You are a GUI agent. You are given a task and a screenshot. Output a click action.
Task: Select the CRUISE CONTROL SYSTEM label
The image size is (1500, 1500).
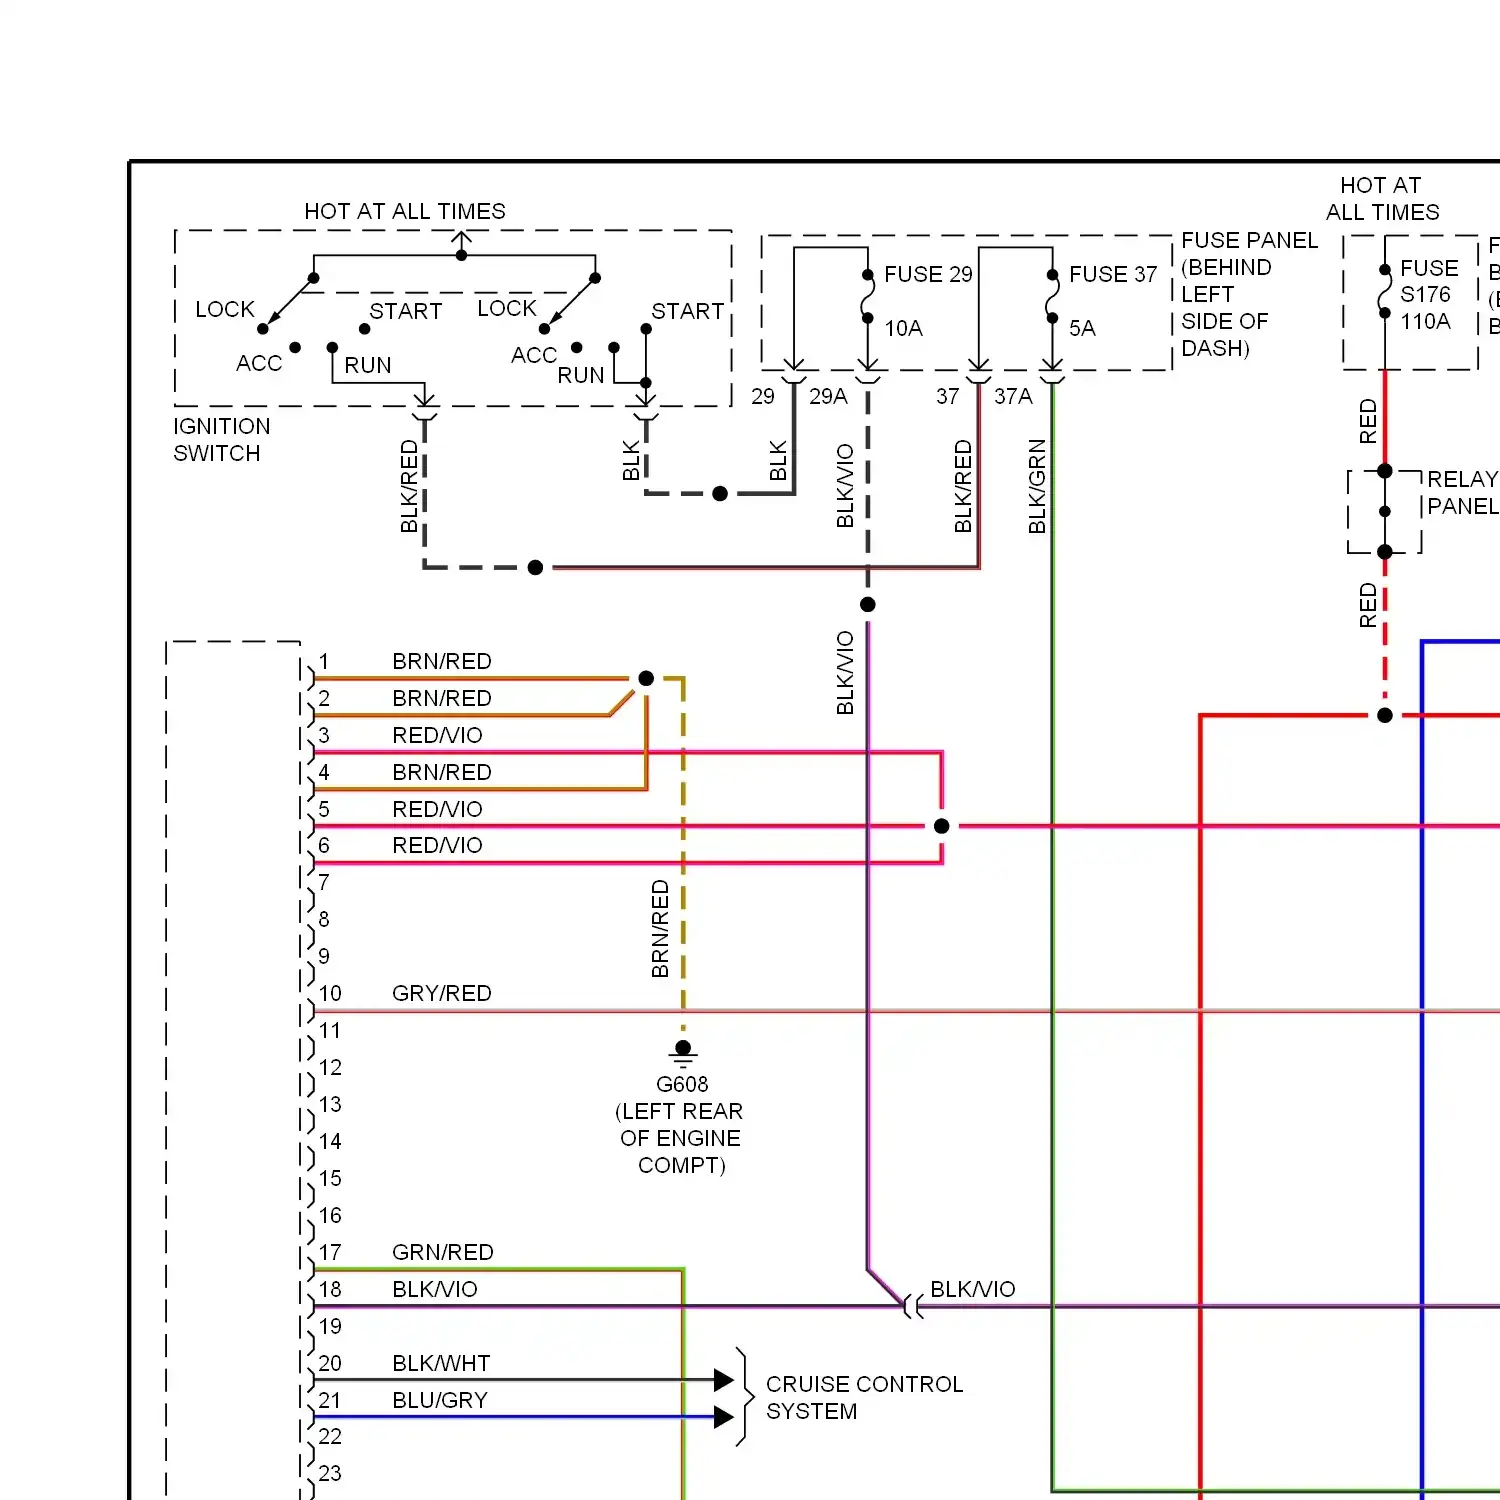pos(864,1397)
